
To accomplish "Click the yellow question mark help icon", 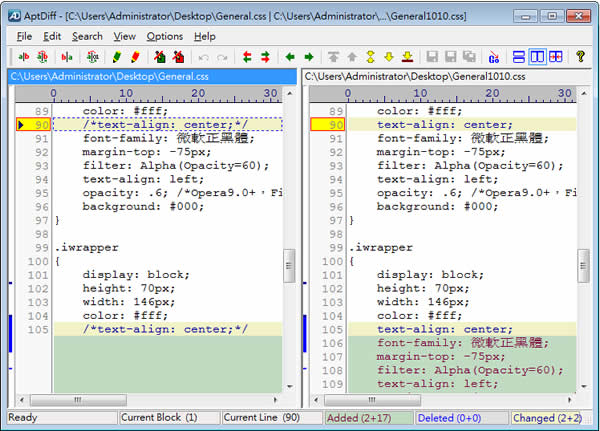I will pyautogui.click(x=580, y=57).
